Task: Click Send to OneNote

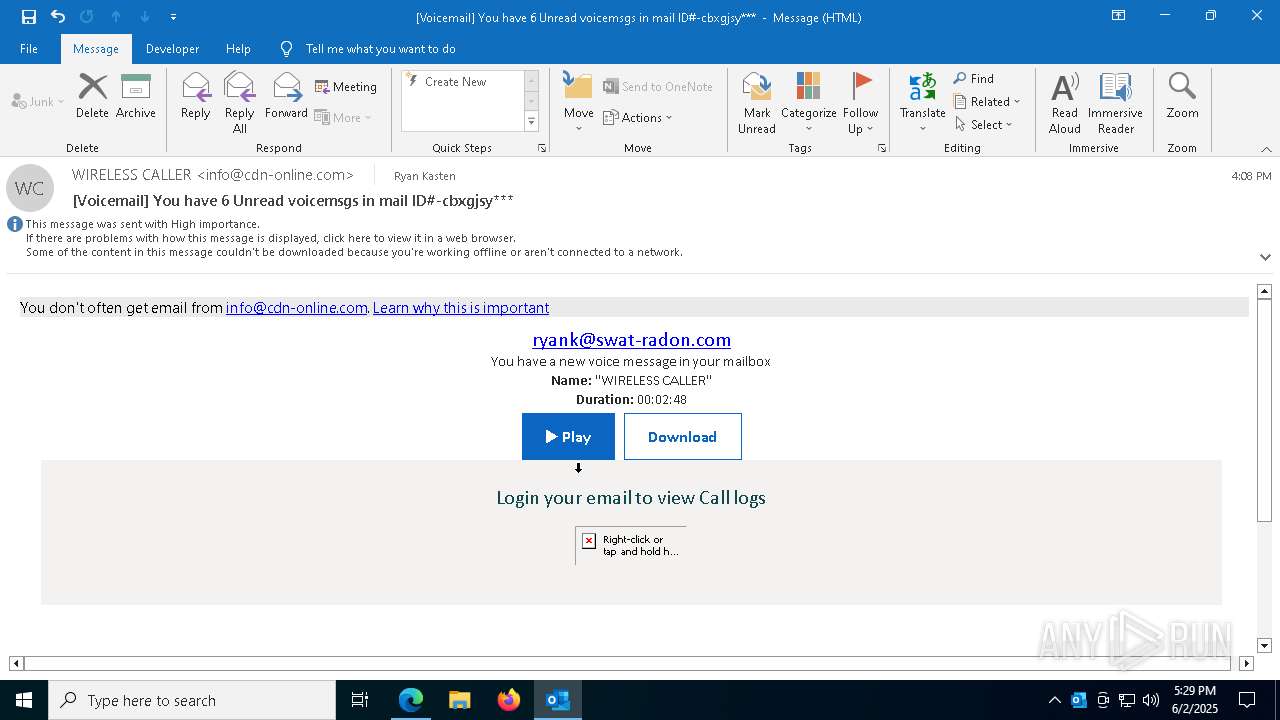Action: 658,87
